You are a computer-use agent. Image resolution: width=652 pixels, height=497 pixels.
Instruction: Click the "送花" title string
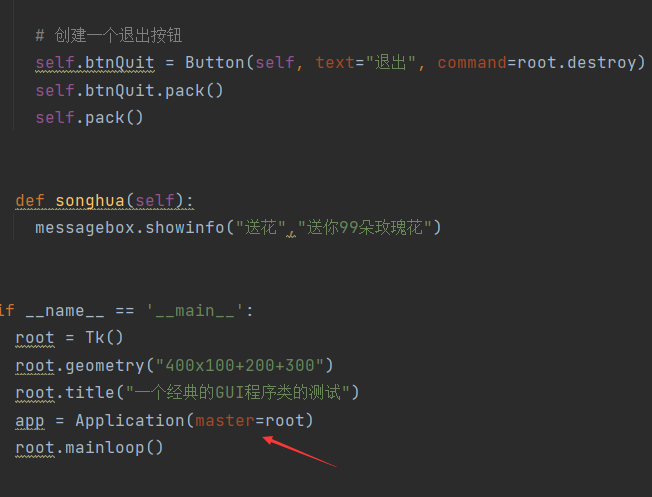(261, 228)
